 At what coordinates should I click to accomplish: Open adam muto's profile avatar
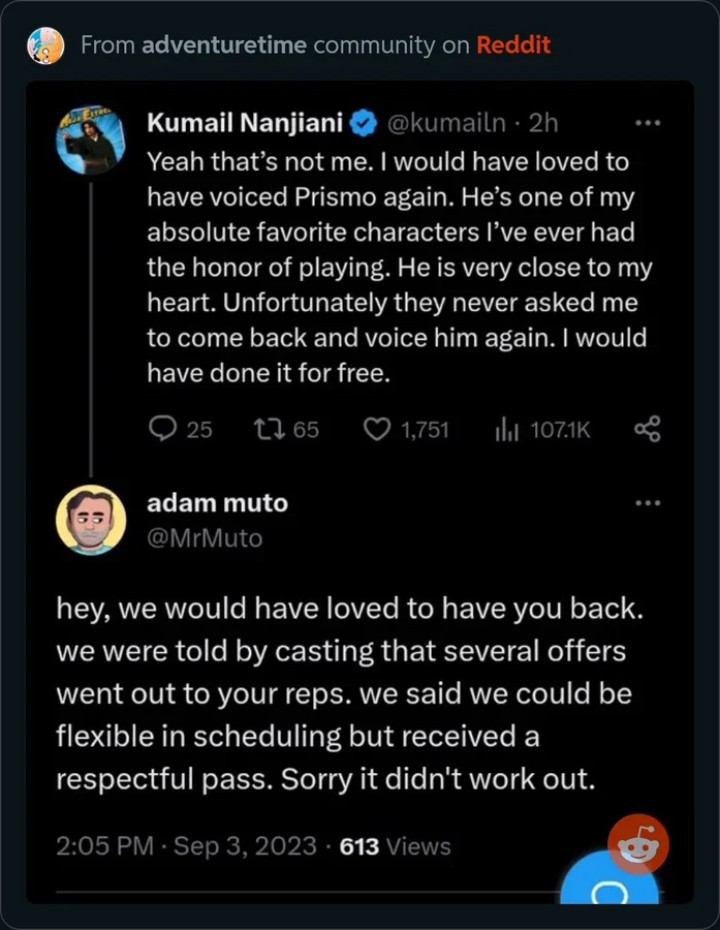90,520
